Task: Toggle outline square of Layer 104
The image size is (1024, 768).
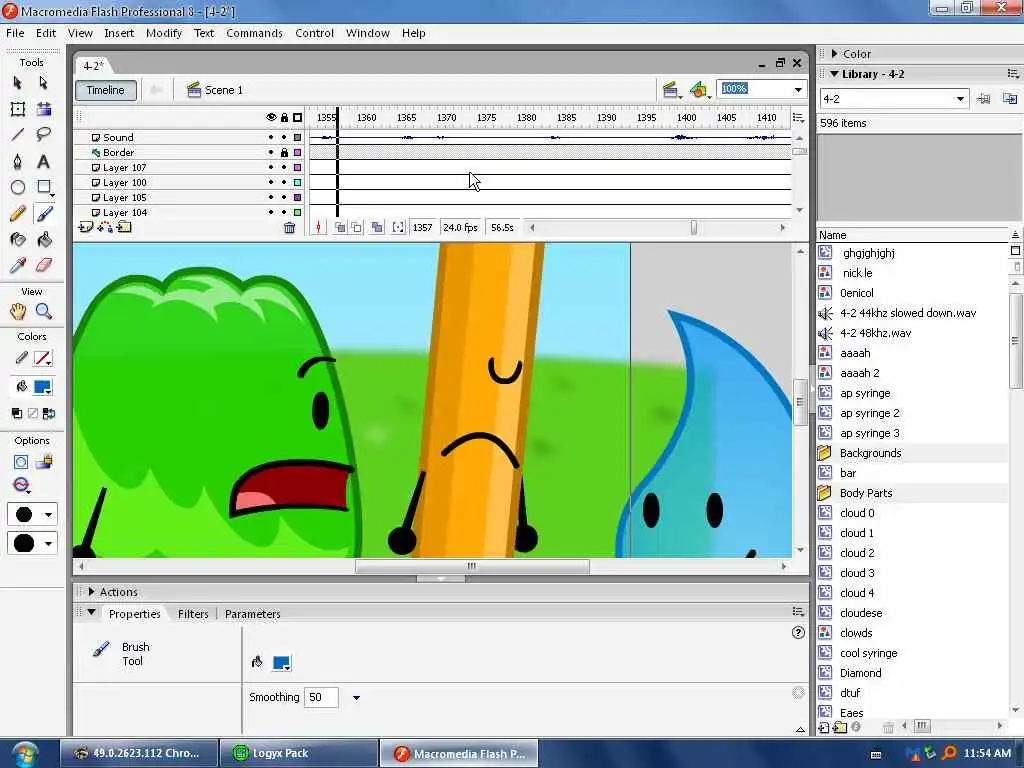Action: point(298,212)
